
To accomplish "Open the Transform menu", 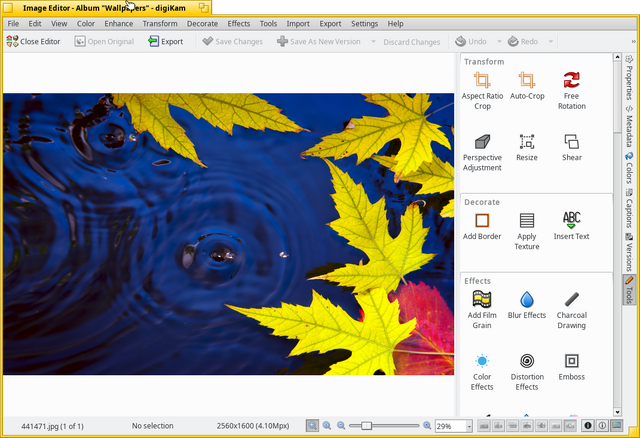I will 160,24.
